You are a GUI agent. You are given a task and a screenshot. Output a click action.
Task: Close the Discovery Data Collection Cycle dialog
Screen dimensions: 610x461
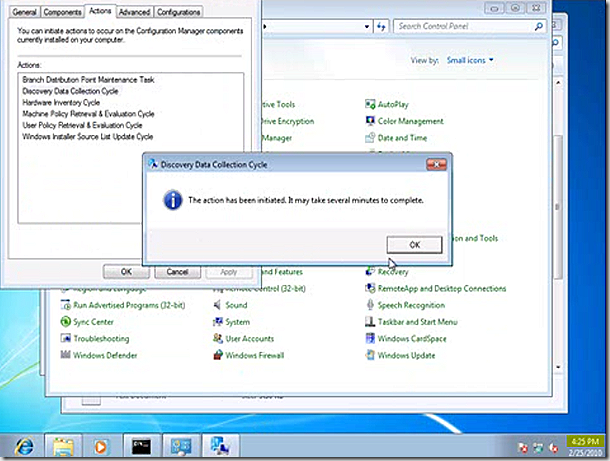[x=436, y=165]
